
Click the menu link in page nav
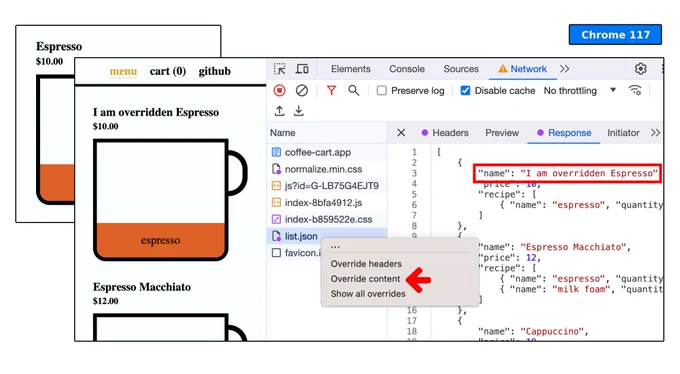pyautogui.click(x=123, y=71)
